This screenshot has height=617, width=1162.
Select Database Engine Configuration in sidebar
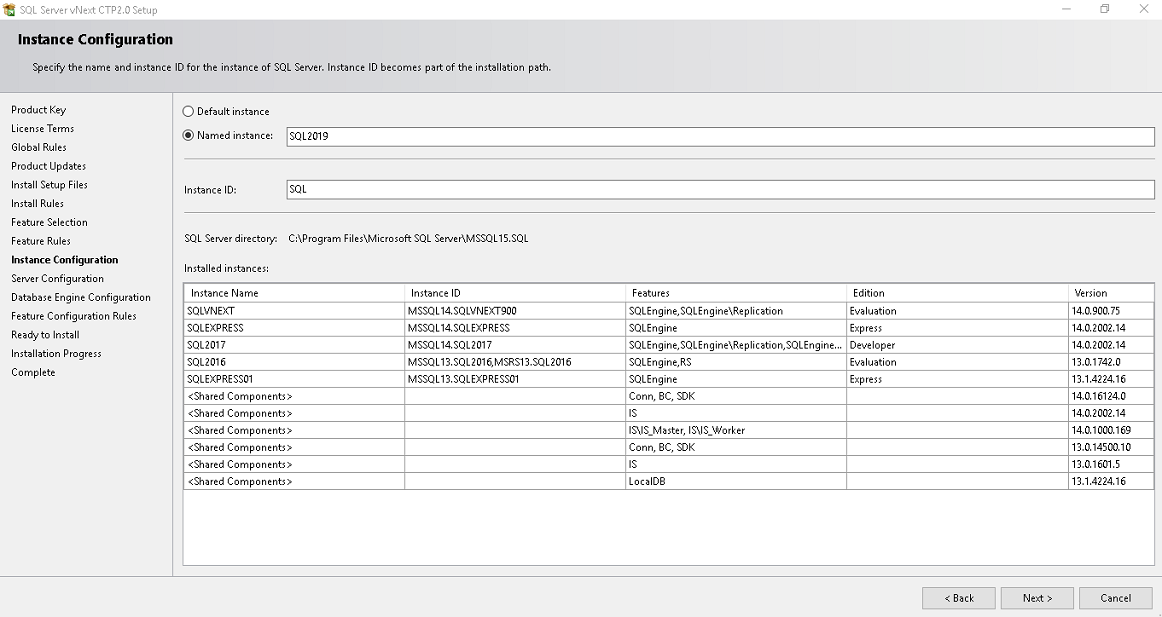(81, 297)
